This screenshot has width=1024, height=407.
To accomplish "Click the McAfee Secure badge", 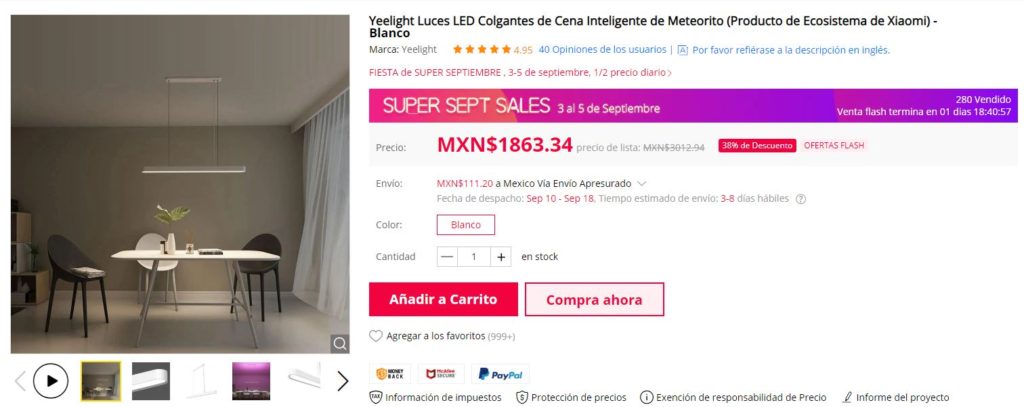I will point(441,374).
